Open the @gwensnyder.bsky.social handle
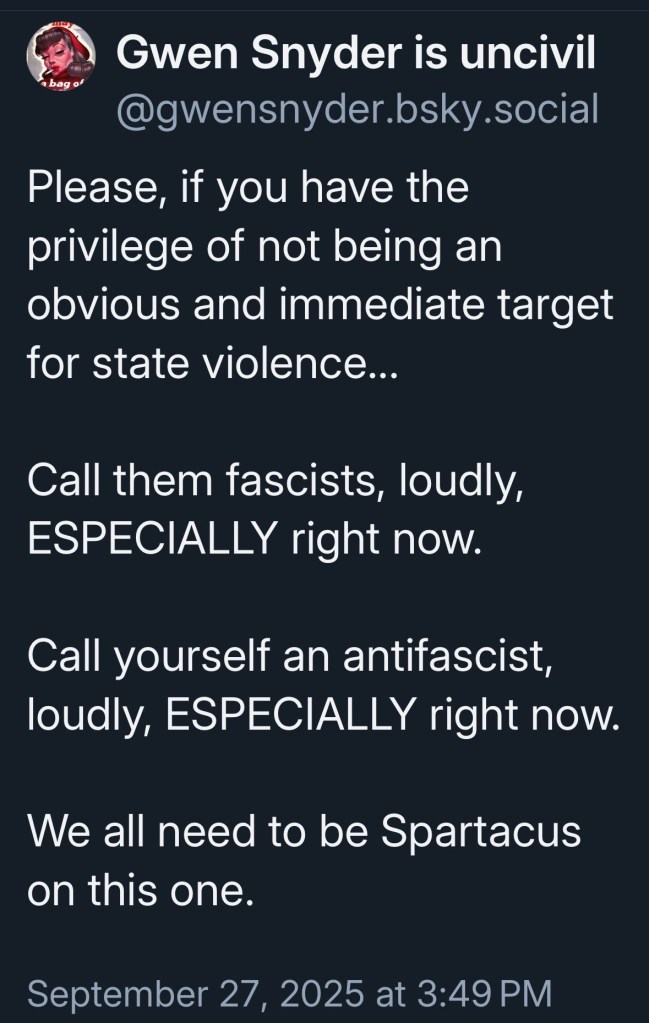The image size is (649, 1023). click(x=357, y=108)
